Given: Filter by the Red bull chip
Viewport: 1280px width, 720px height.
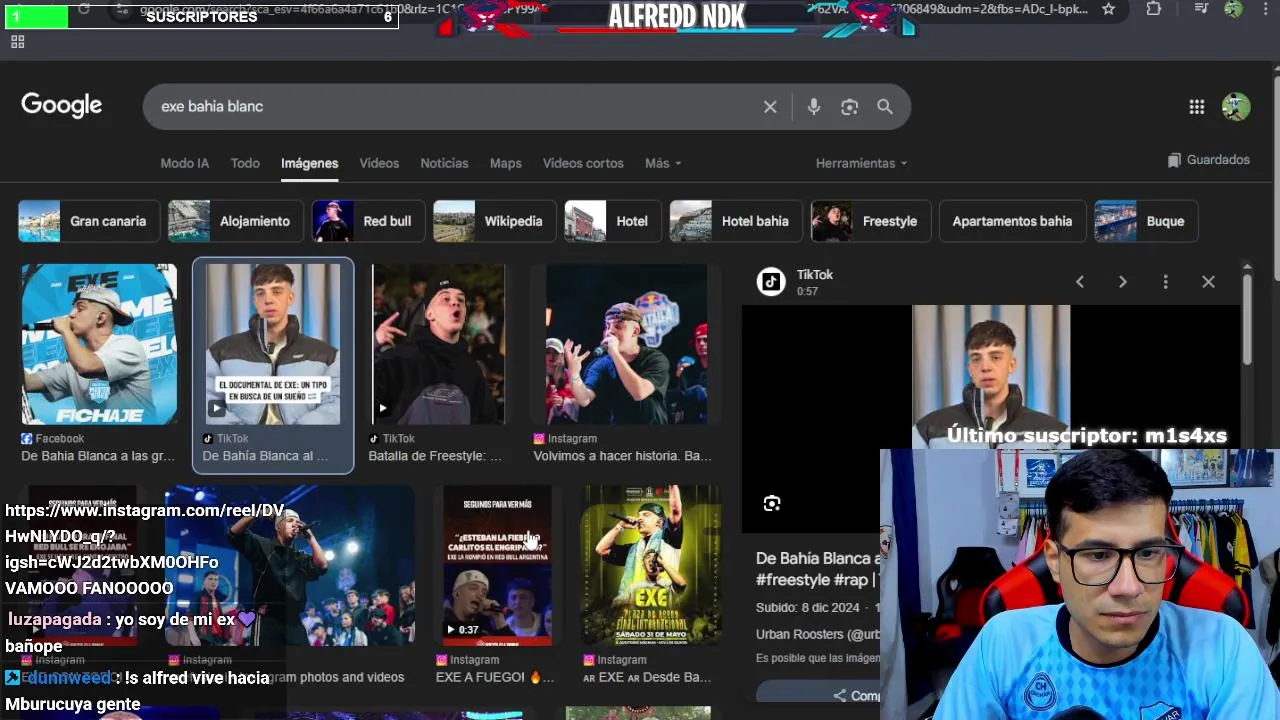Looking at the screenshot, I should [x=367, y=221].
